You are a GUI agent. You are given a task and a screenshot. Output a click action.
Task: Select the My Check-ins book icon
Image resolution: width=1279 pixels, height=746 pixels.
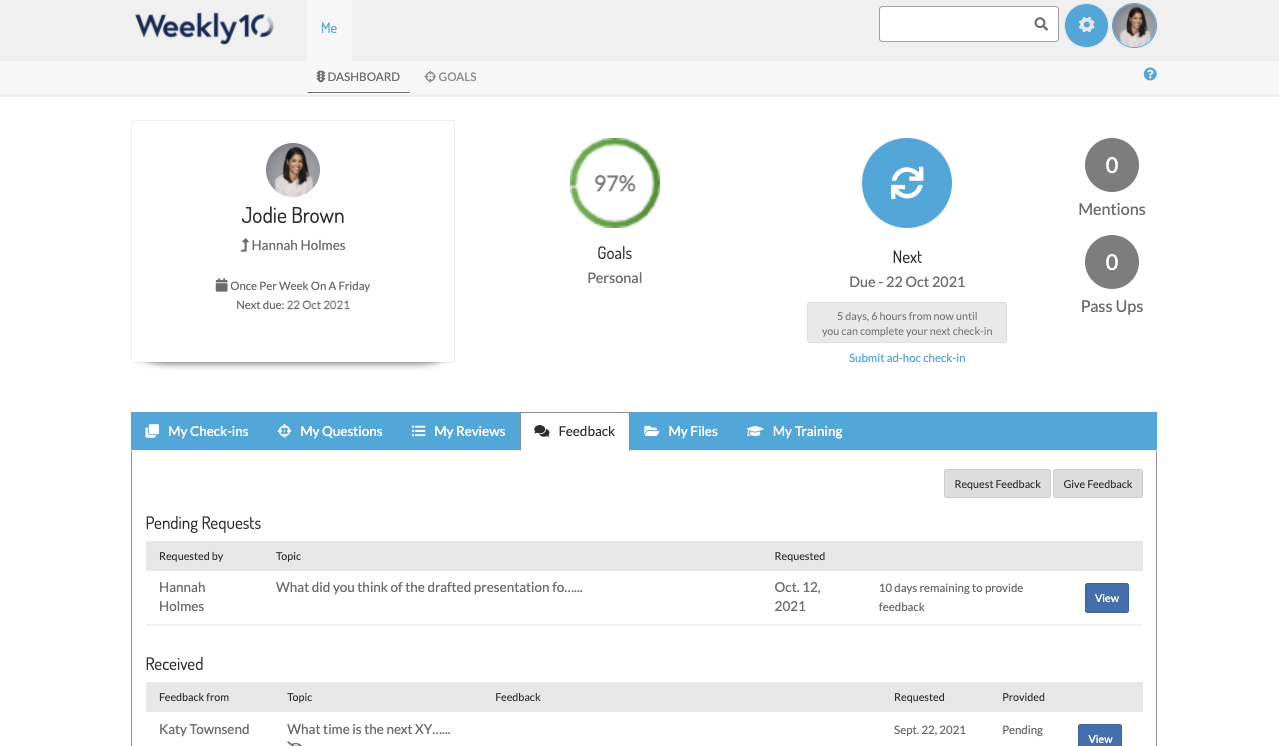coord(151,430)
